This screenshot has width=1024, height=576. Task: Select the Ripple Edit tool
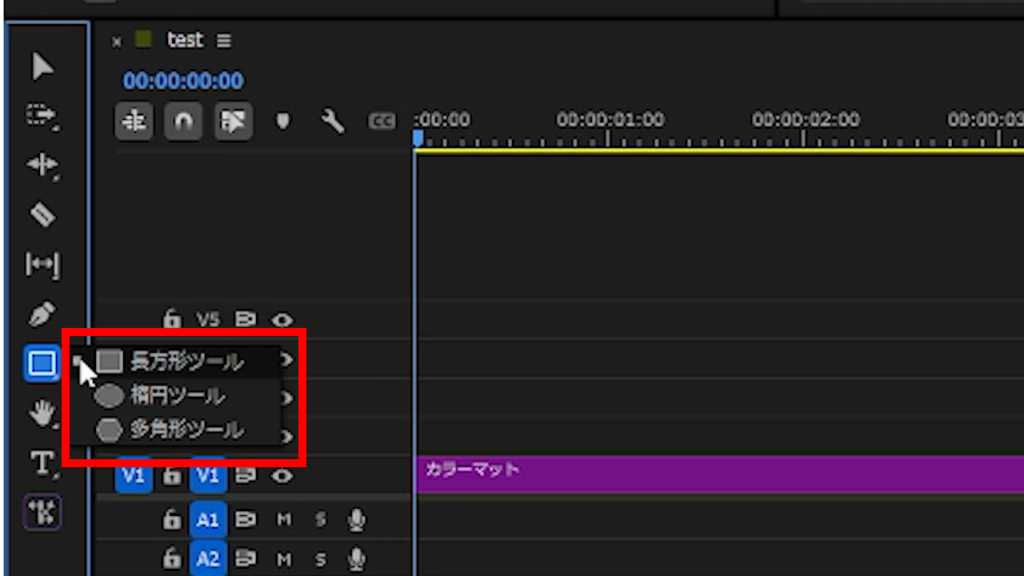pos(42,165)
